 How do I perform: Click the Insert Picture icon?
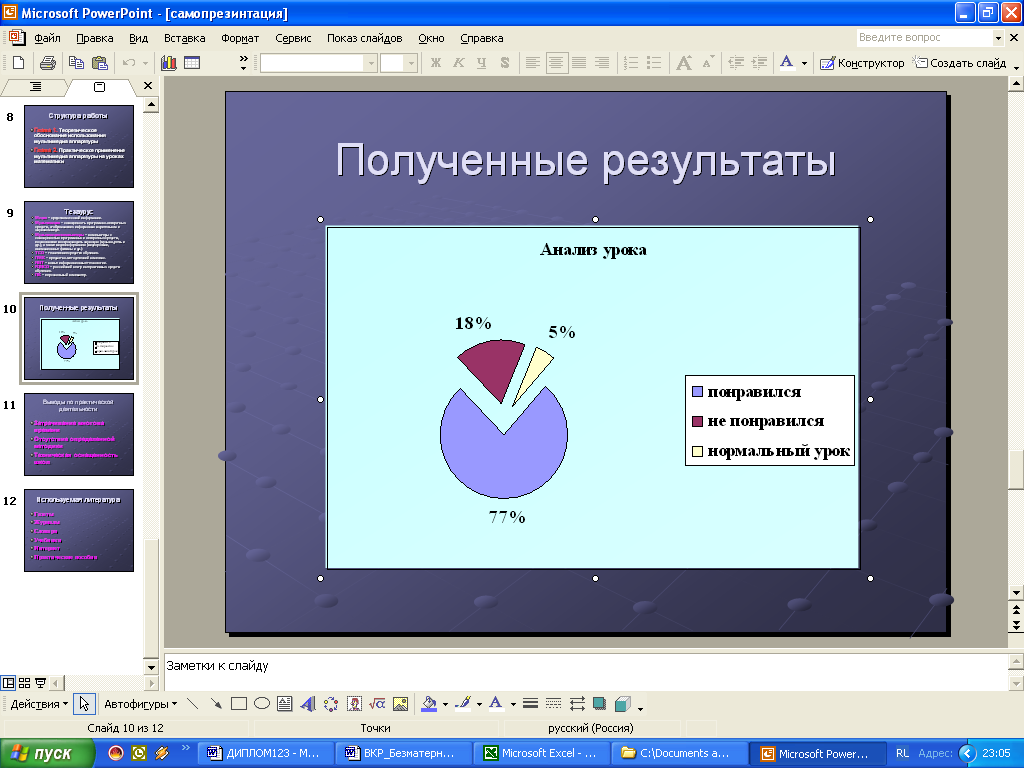click(401, 704)
